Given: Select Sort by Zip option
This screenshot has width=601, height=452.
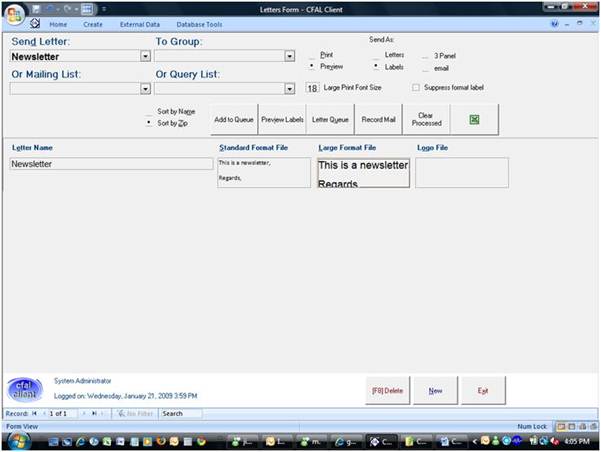Looking at the screenshot, I should [149, 123].
